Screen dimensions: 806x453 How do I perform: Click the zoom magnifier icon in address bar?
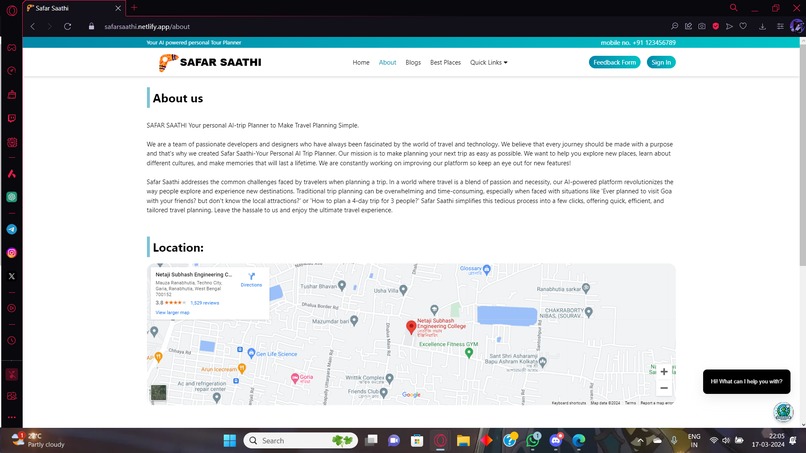tap(674, 26)
